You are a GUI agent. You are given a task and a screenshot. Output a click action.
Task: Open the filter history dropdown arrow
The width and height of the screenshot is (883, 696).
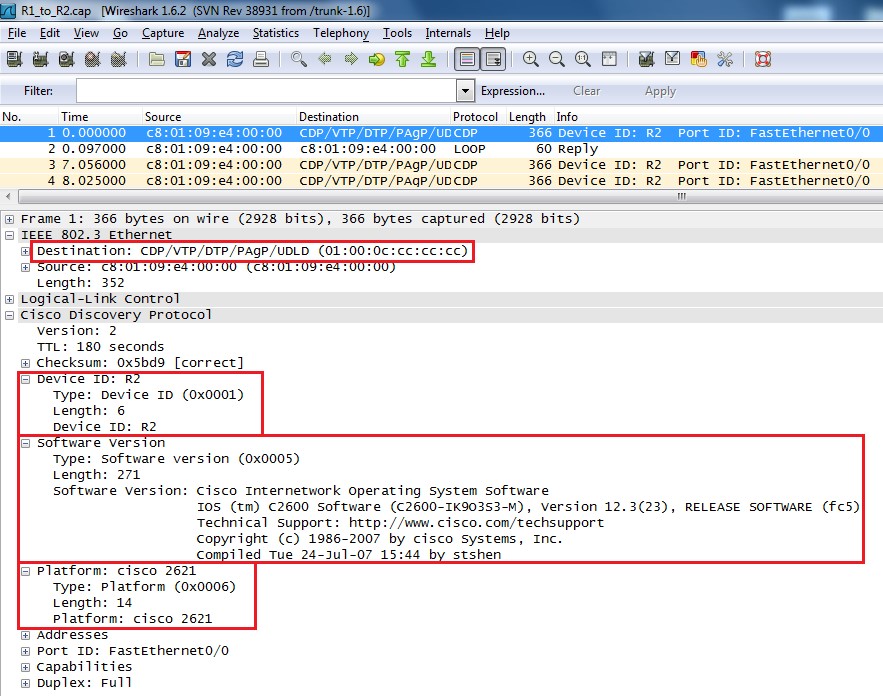pos(465,91)
